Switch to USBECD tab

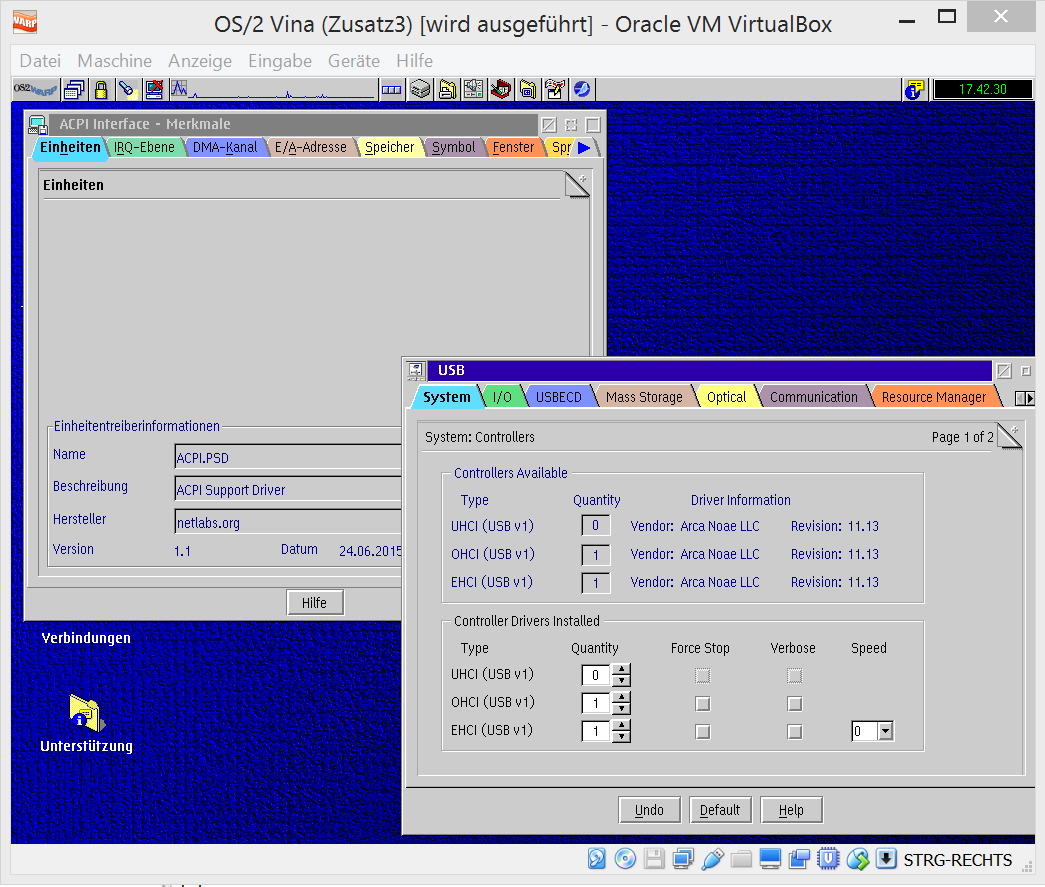coord(558,397)
